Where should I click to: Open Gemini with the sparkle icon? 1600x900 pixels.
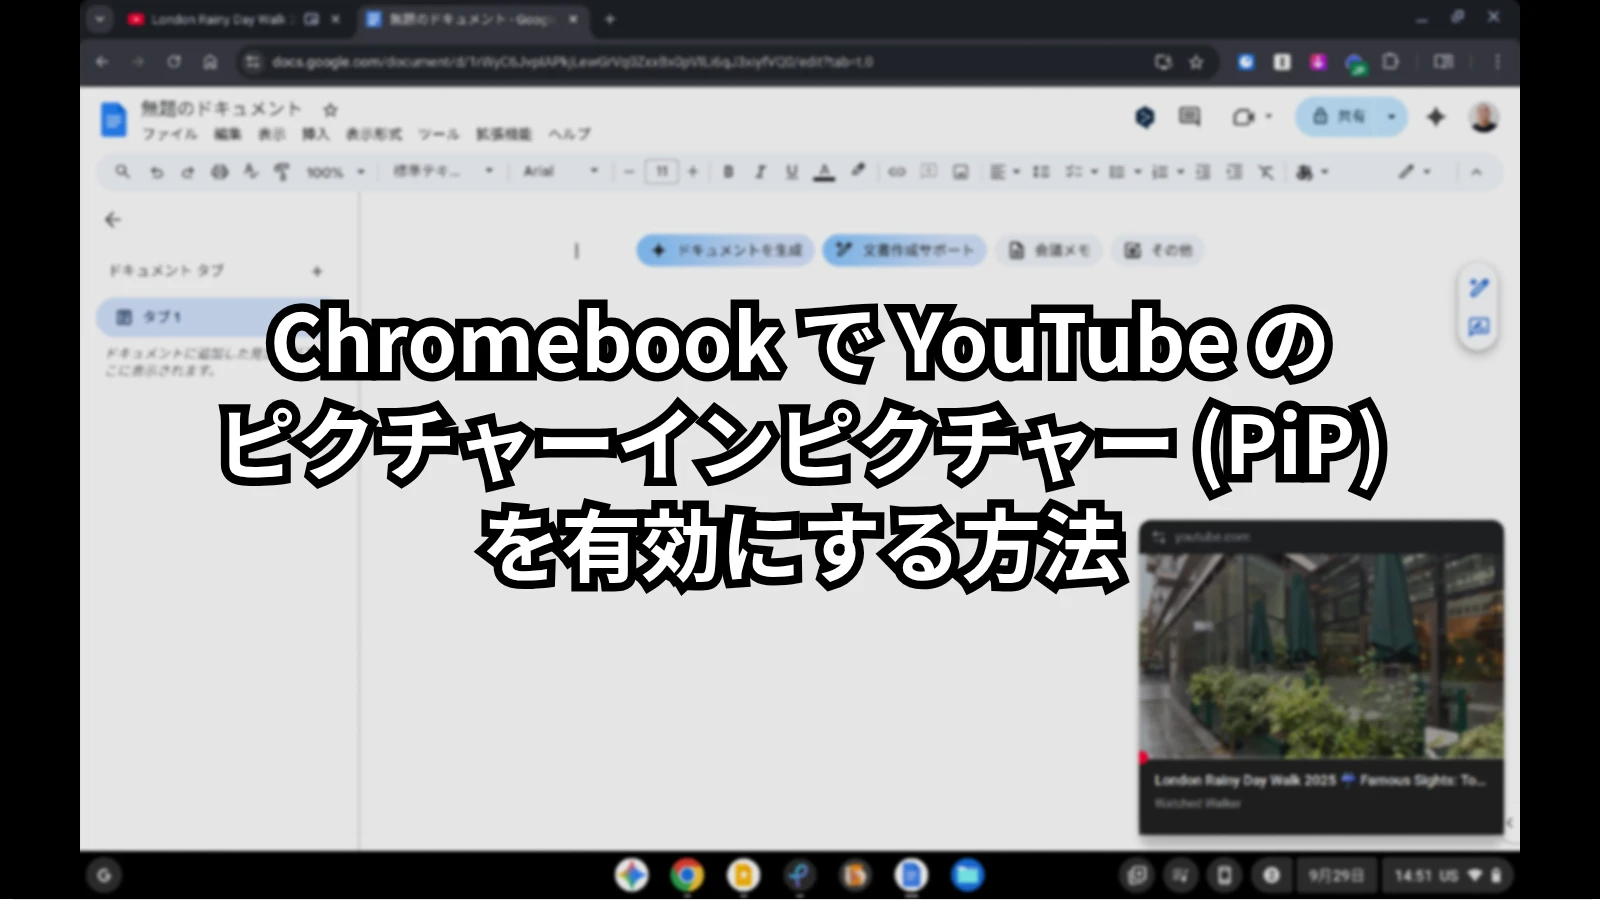coord(1436,117)
